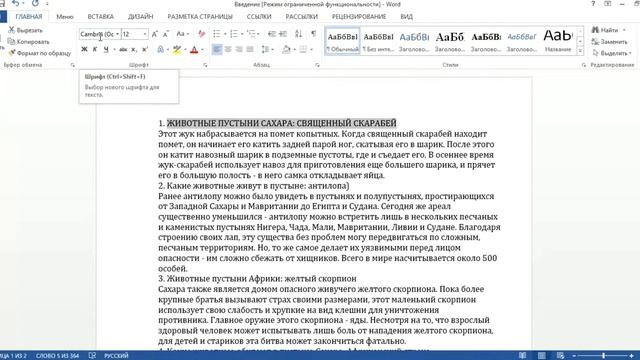Toggle bold Ж formatting

(84, 49)
